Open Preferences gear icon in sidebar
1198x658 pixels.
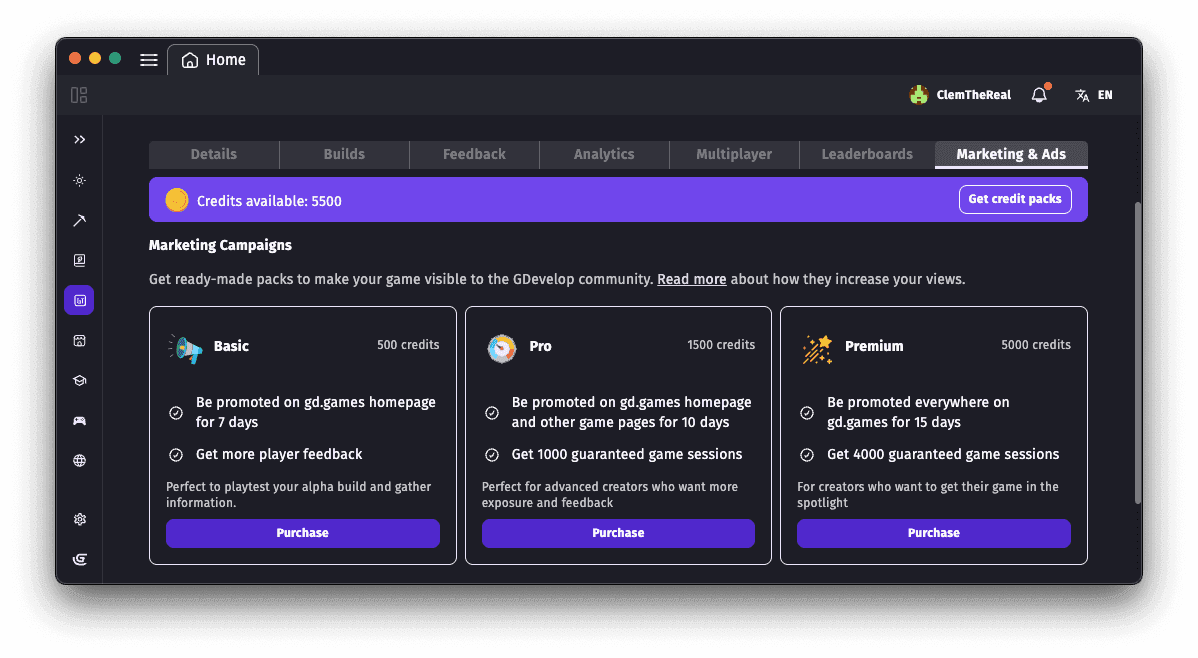coord(79,519)
